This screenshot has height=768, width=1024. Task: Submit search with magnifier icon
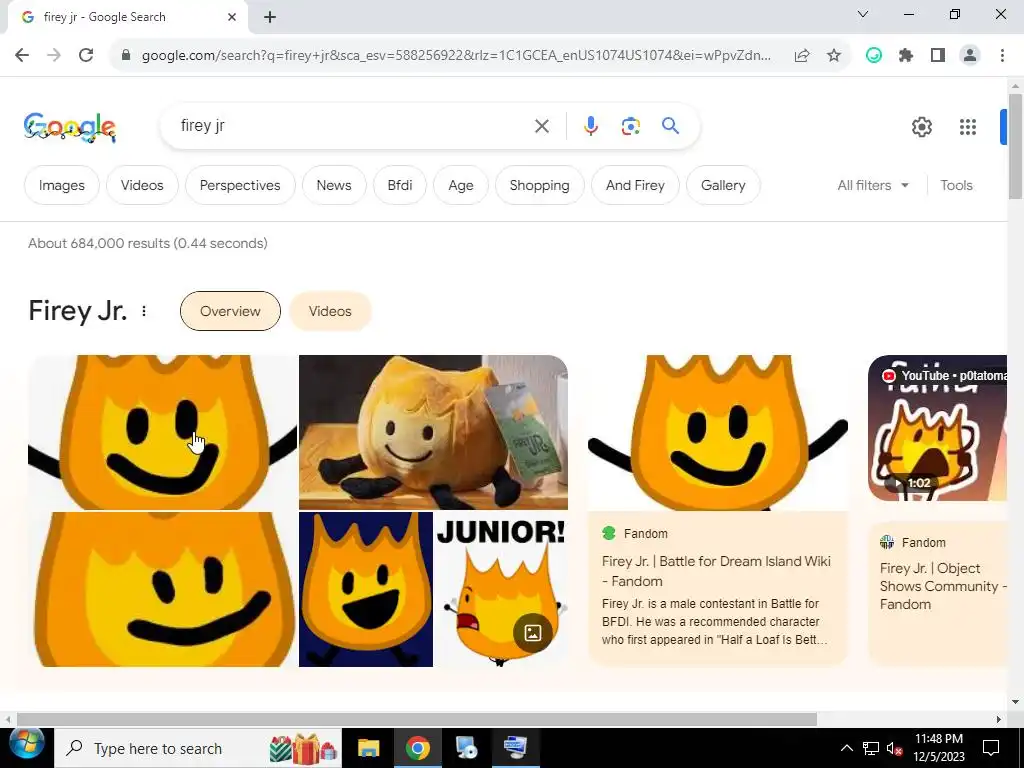(x=671, y=125)
